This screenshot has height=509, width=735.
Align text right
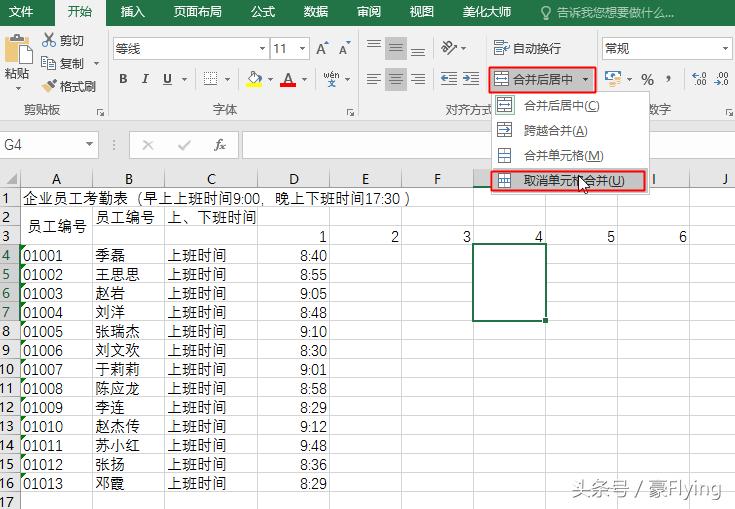coord(418,79)
